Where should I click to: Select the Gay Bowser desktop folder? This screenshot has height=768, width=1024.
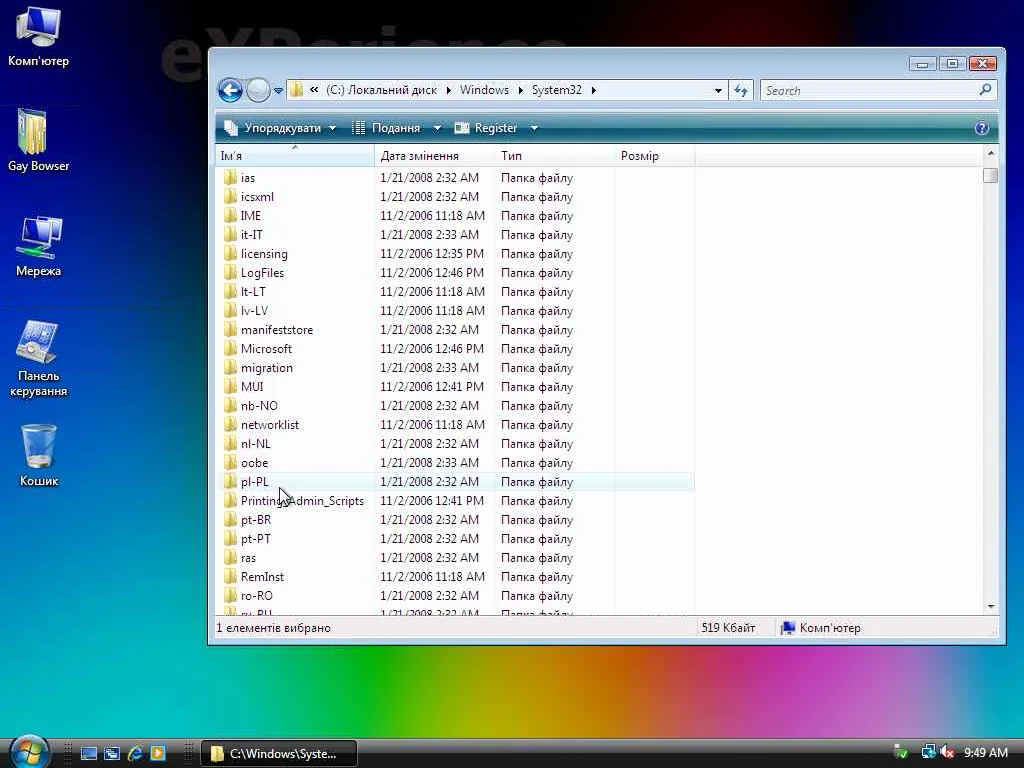tap(38, 140)
